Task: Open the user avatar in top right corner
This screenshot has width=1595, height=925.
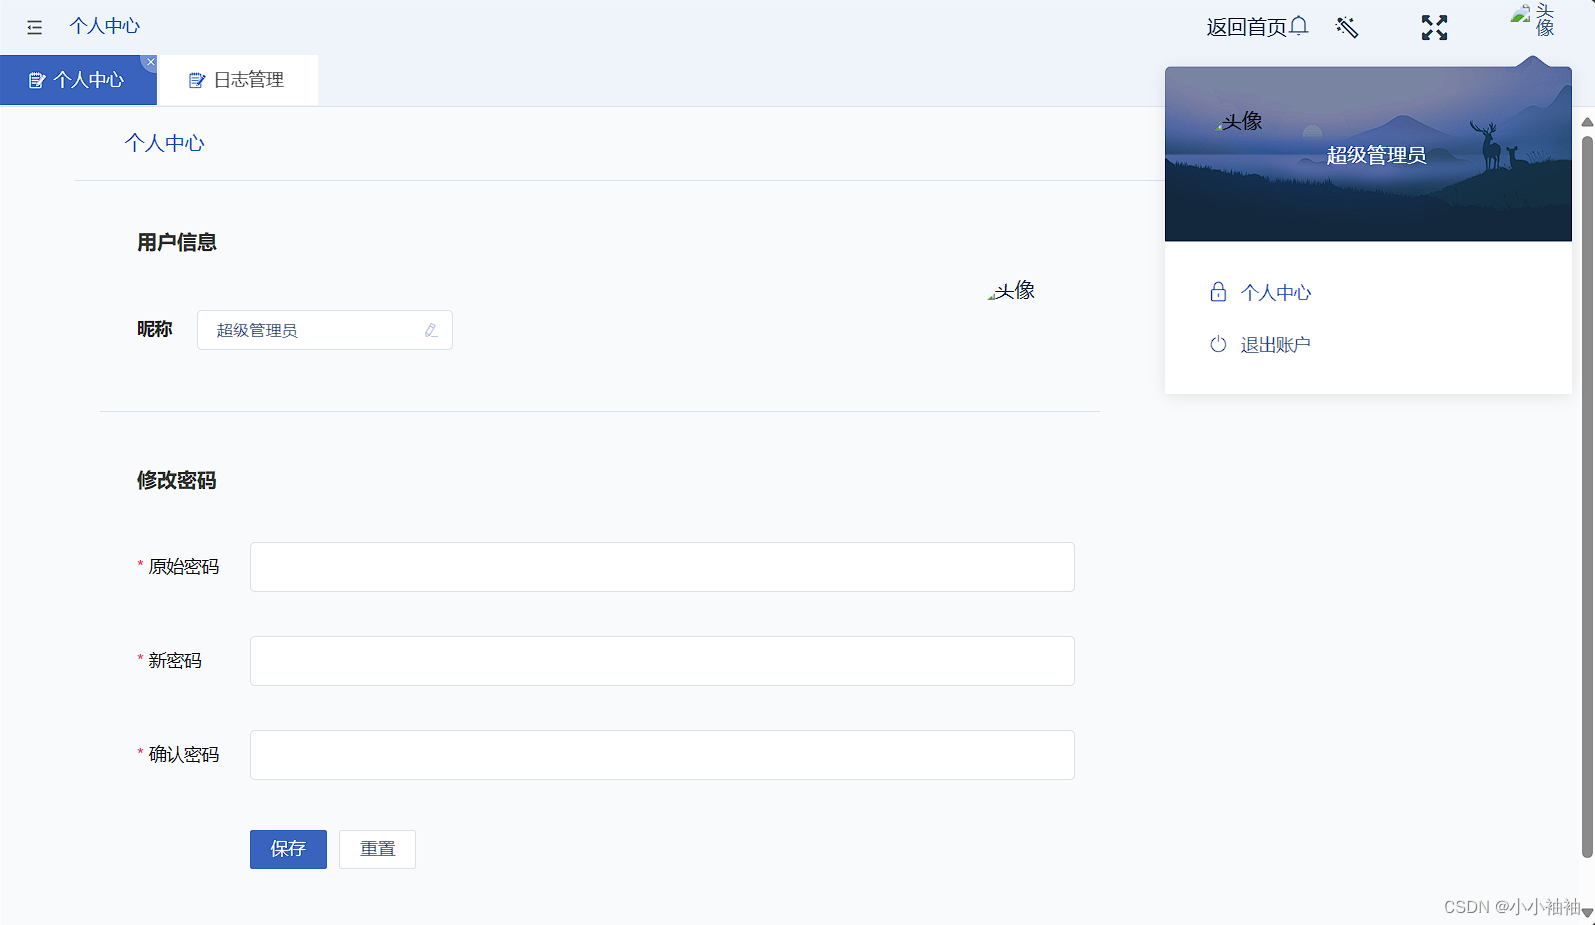Action: point(1533,20)
